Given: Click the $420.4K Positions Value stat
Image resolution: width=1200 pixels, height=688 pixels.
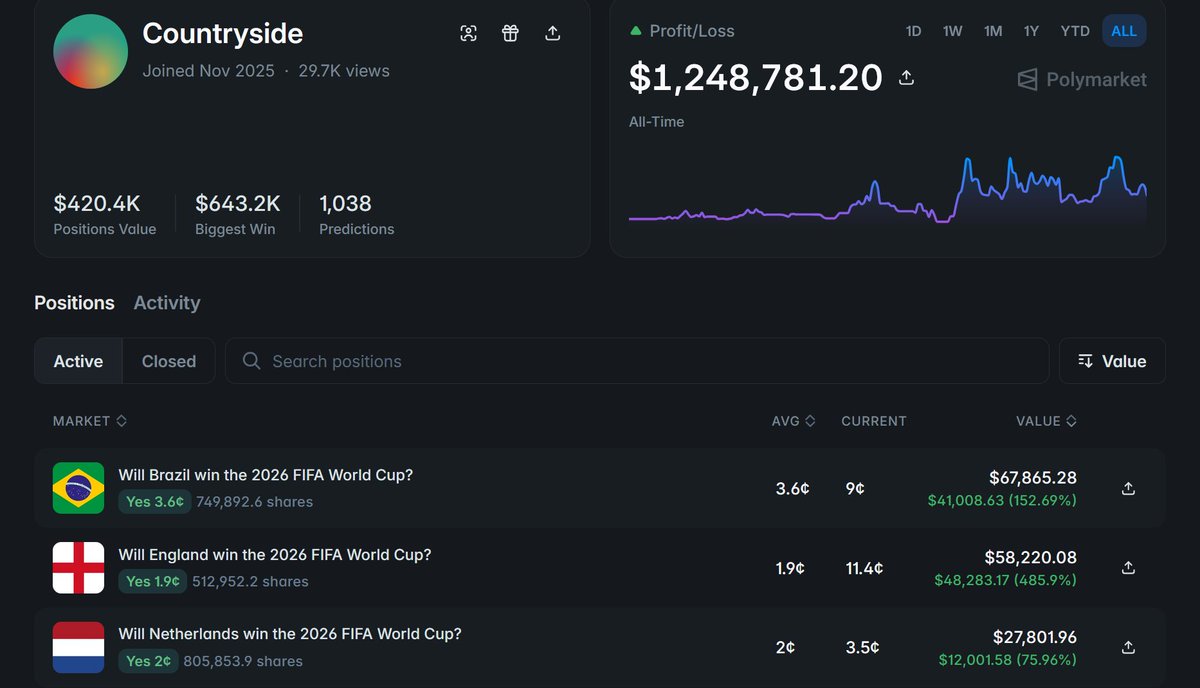Looking at the screenshot, I should click(105, 215).
